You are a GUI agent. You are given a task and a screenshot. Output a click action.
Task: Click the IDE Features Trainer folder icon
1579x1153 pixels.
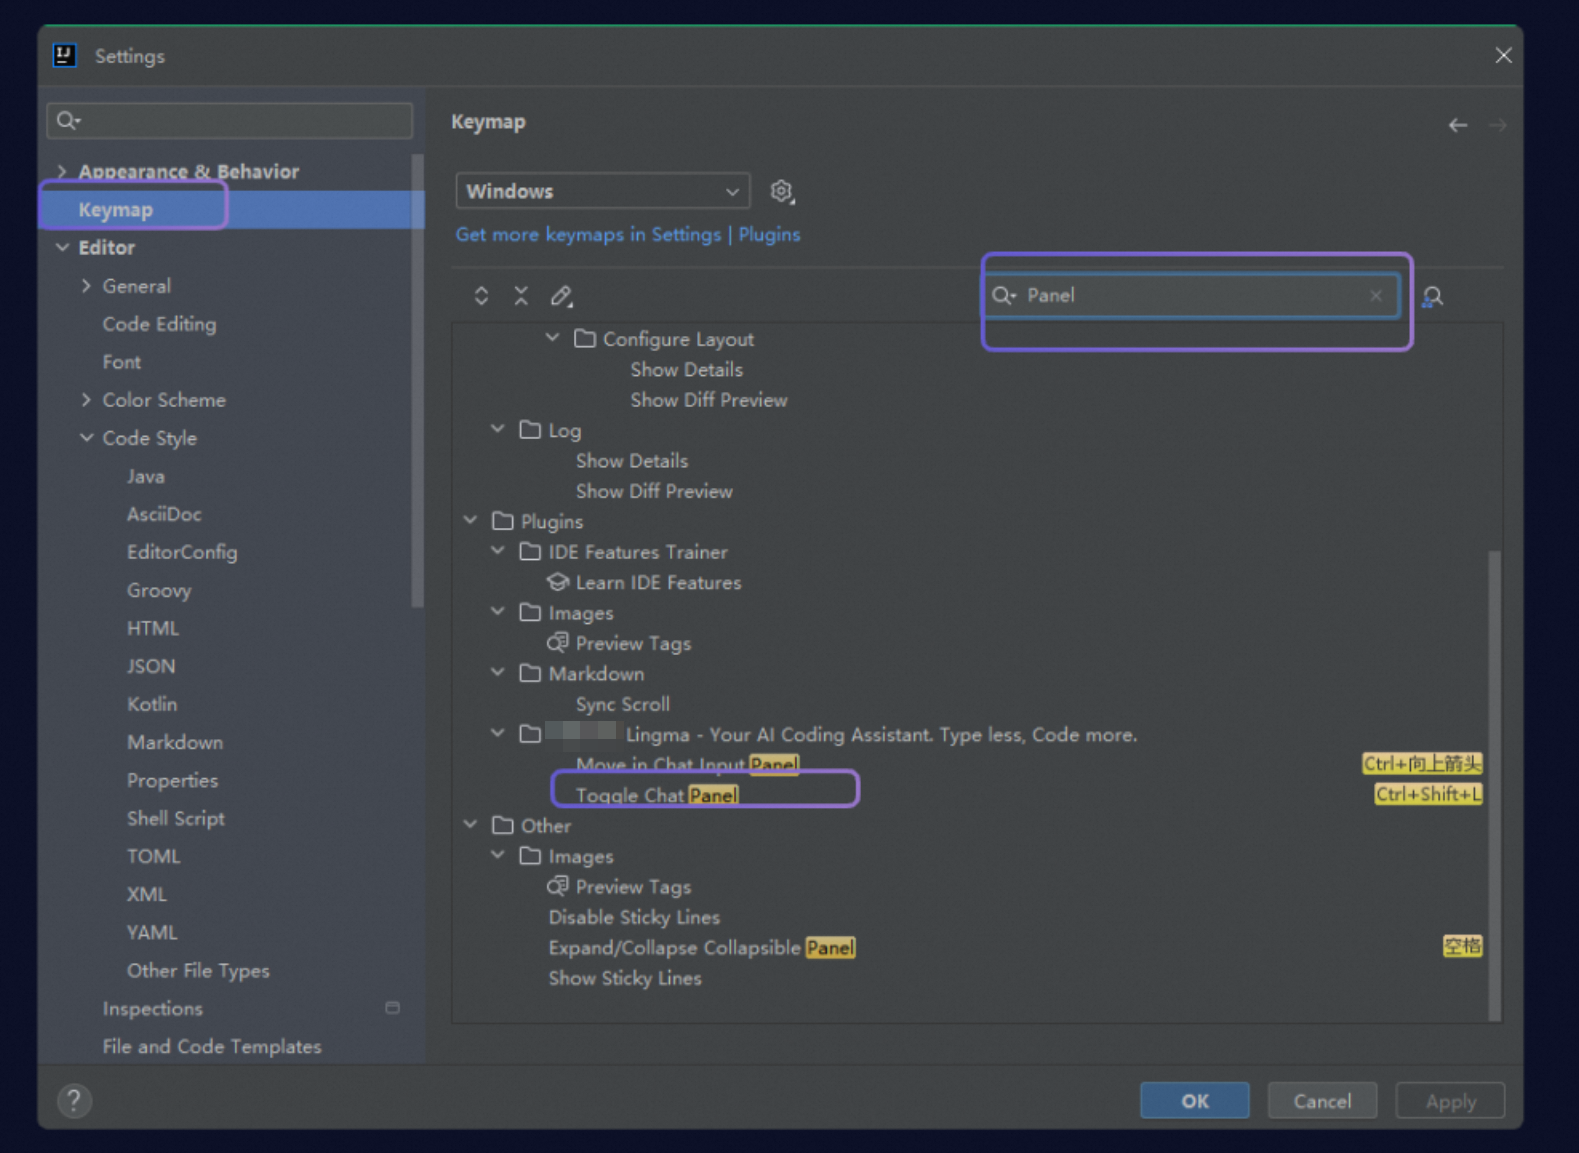coord(530,552)
